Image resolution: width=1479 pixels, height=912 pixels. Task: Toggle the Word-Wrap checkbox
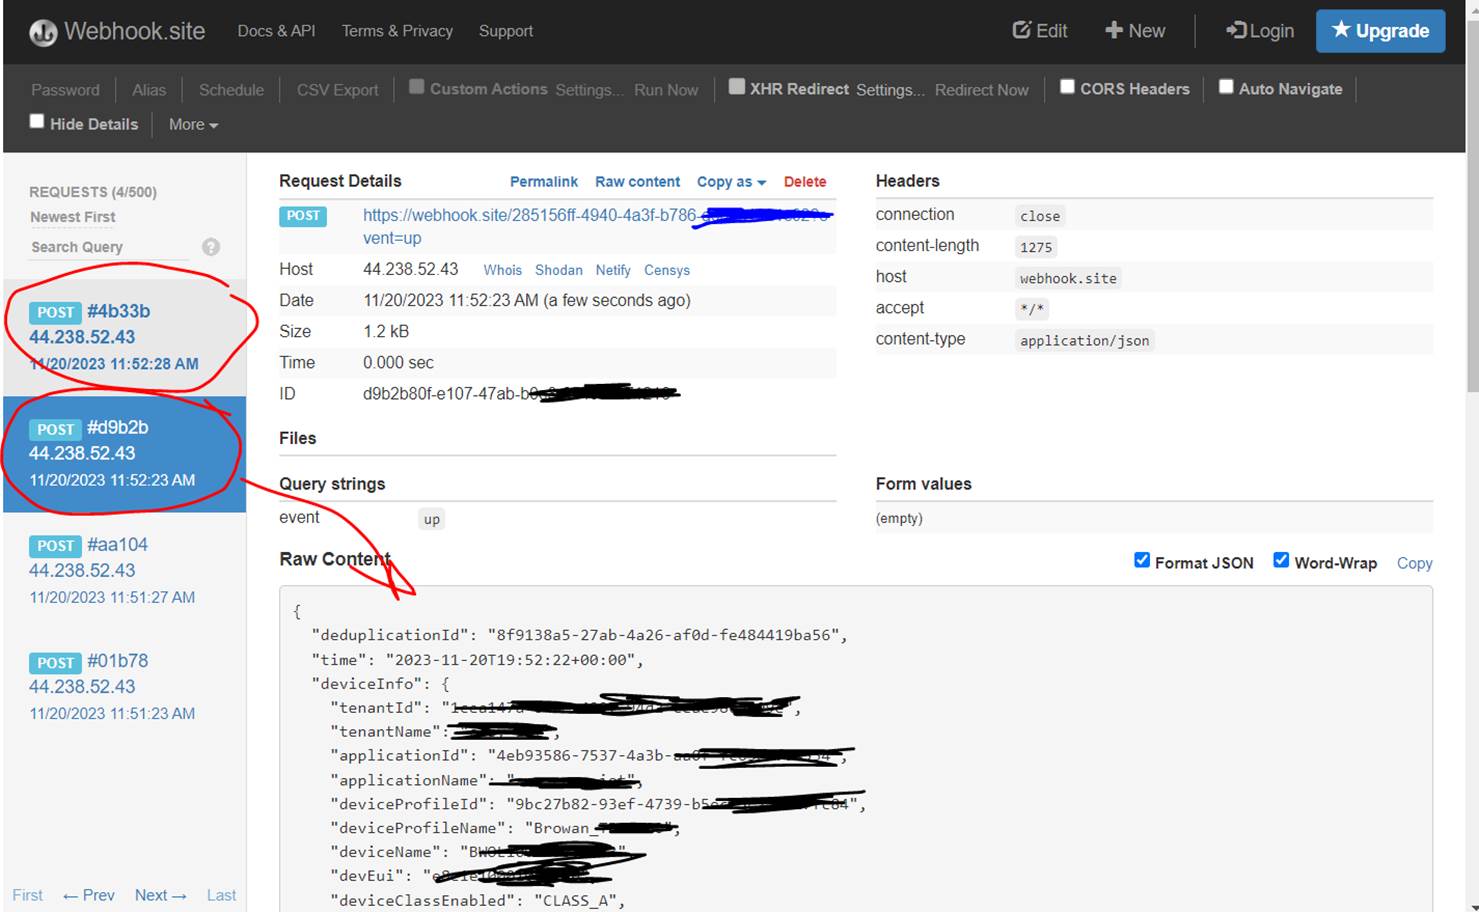click(x=1281, y=560)
